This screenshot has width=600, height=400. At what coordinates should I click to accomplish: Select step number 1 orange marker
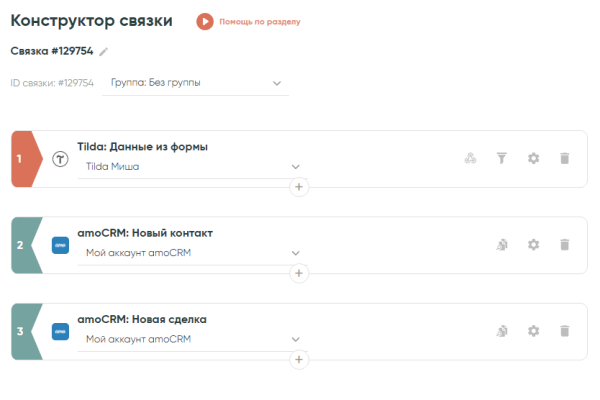click(26, 159)
